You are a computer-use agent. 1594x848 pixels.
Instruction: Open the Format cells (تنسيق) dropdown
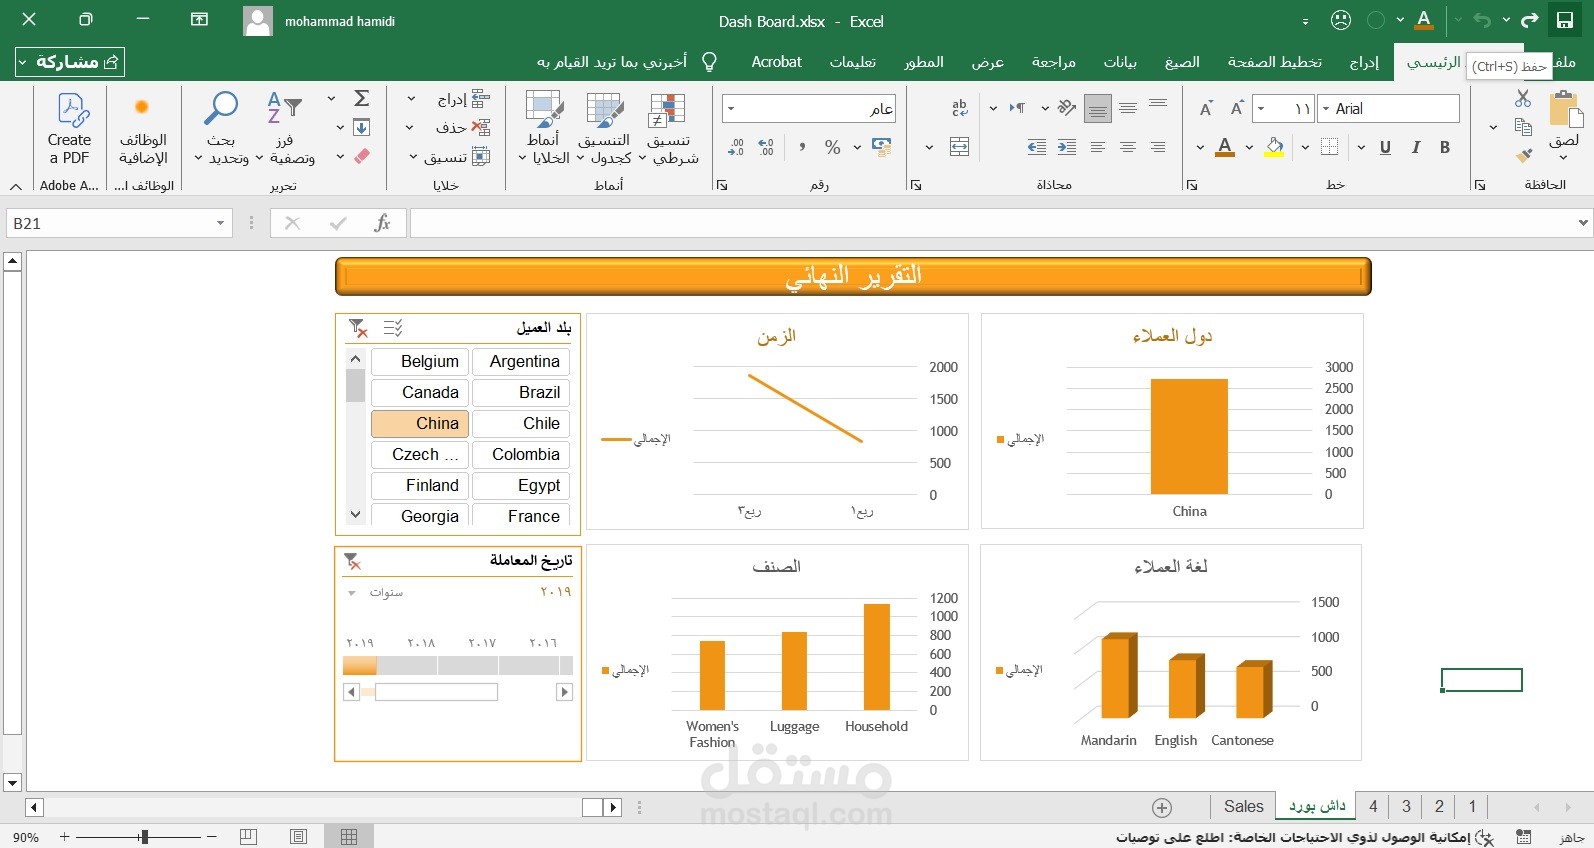[x=413, y=157]
